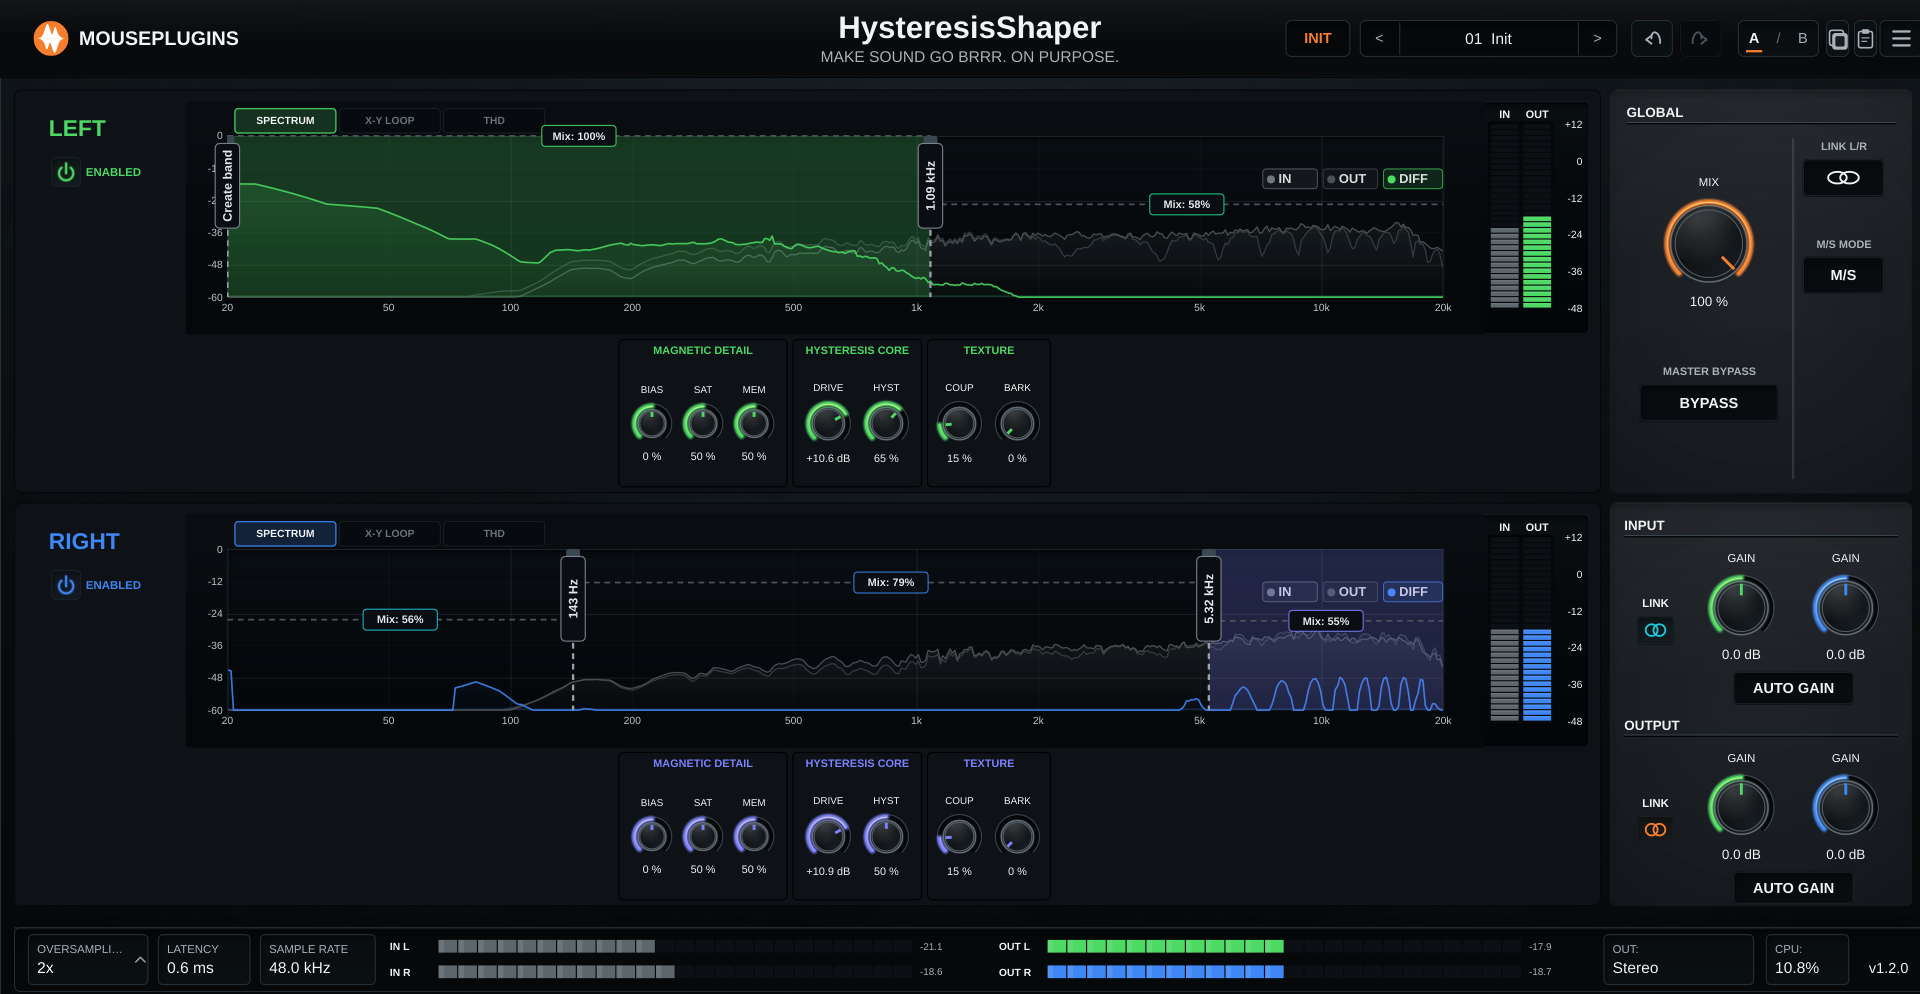Copy current state with the copy icon
Image resolution: width=1920 pixels, height=994 pixels.
click(x=1838, y=39)
